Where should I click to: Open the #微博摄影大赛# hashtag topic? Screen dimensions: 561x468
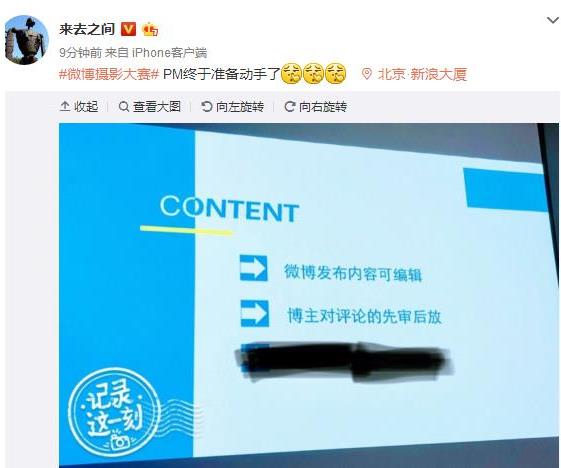coord(109,74)
